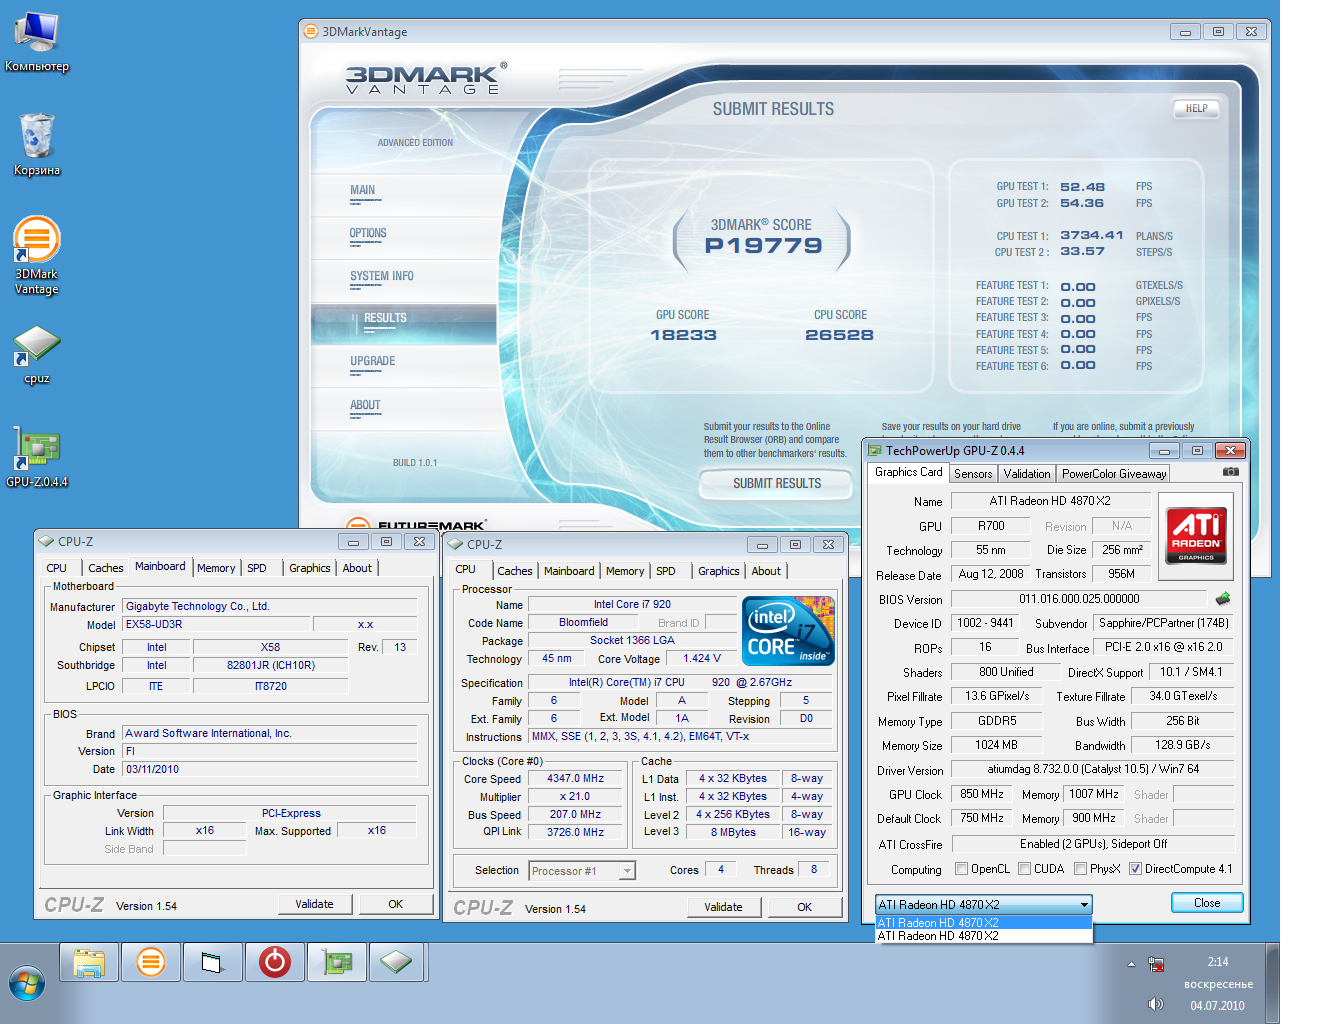Click the Intel Core i7 logo in CPU-Z
This screenshot has width=1334, height=1024.
click(x=789, y=631)
